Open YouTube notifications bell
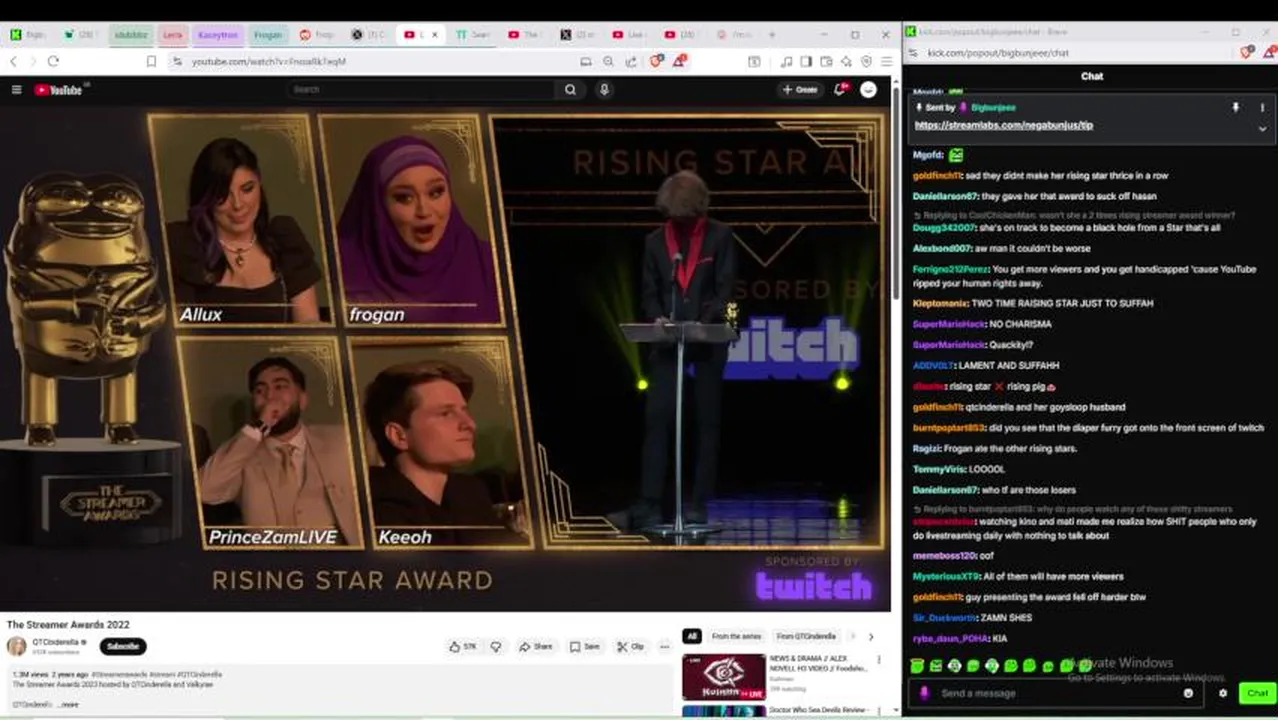Viewport: 1278px width, 720px height. (x=841, y=90)
